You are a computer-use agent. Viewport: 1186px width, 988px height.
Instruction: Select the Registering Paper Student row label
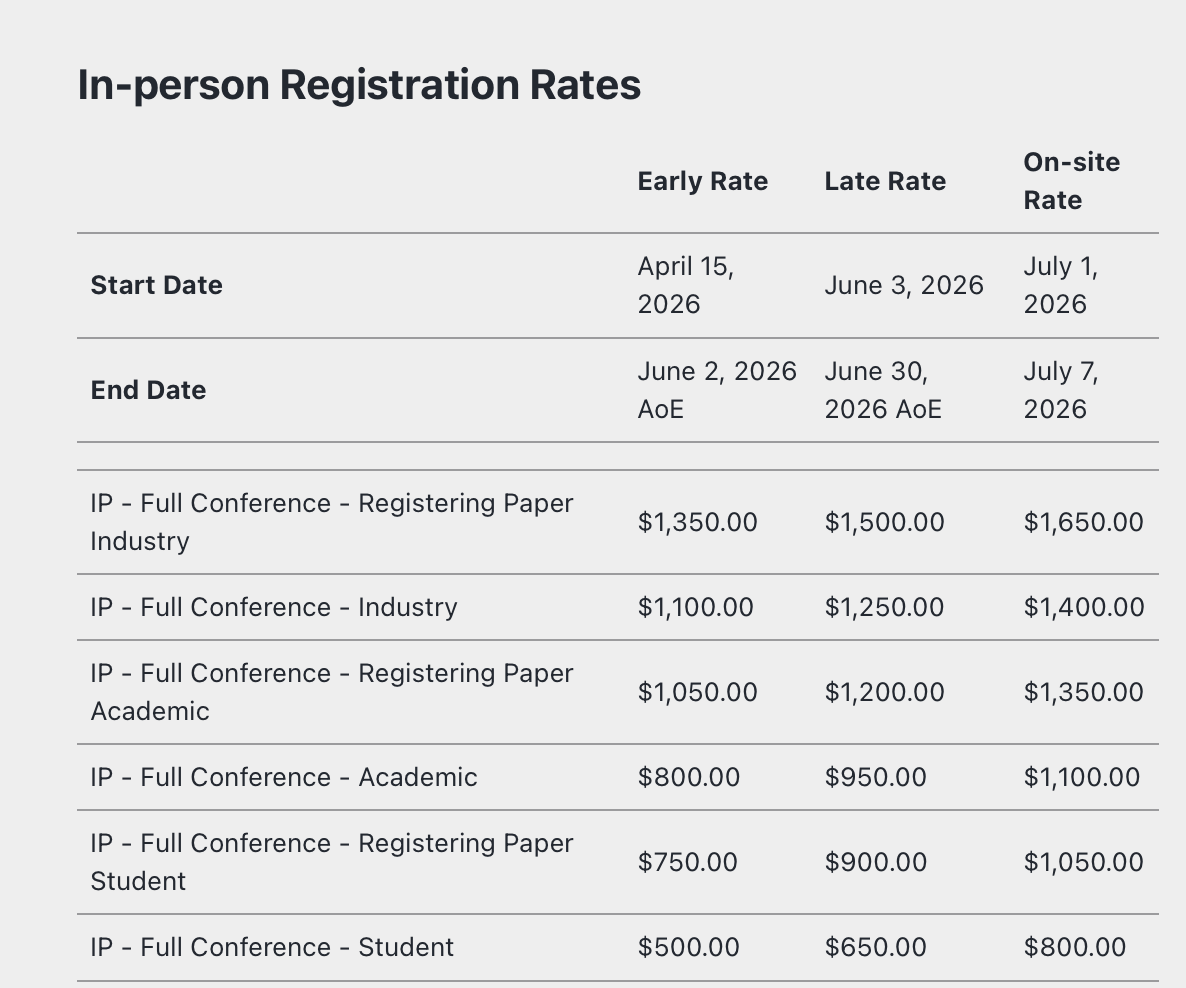[331, 862]
